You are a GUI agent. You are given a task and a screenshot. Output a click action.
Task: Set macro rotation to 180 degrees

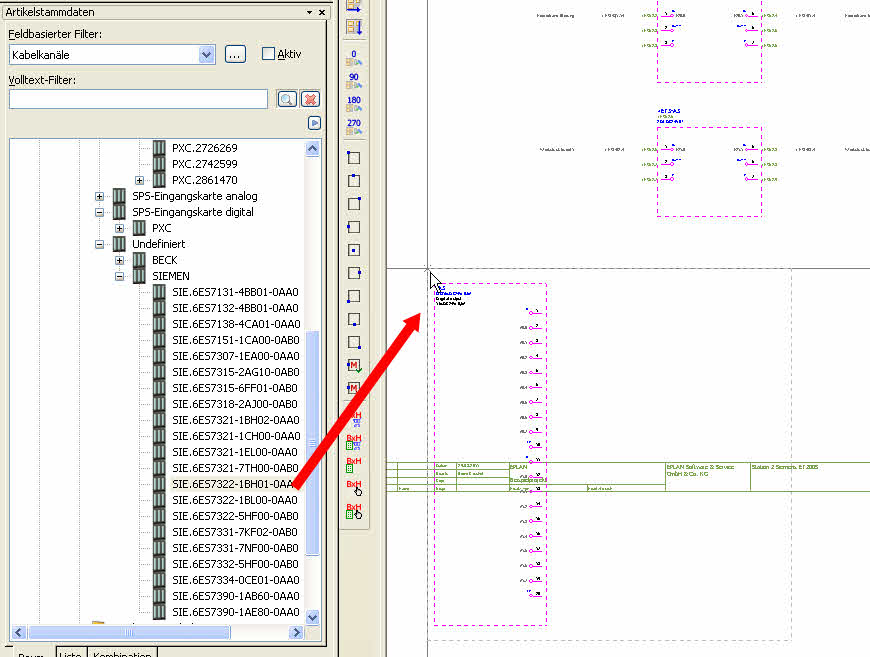point(354,104)
